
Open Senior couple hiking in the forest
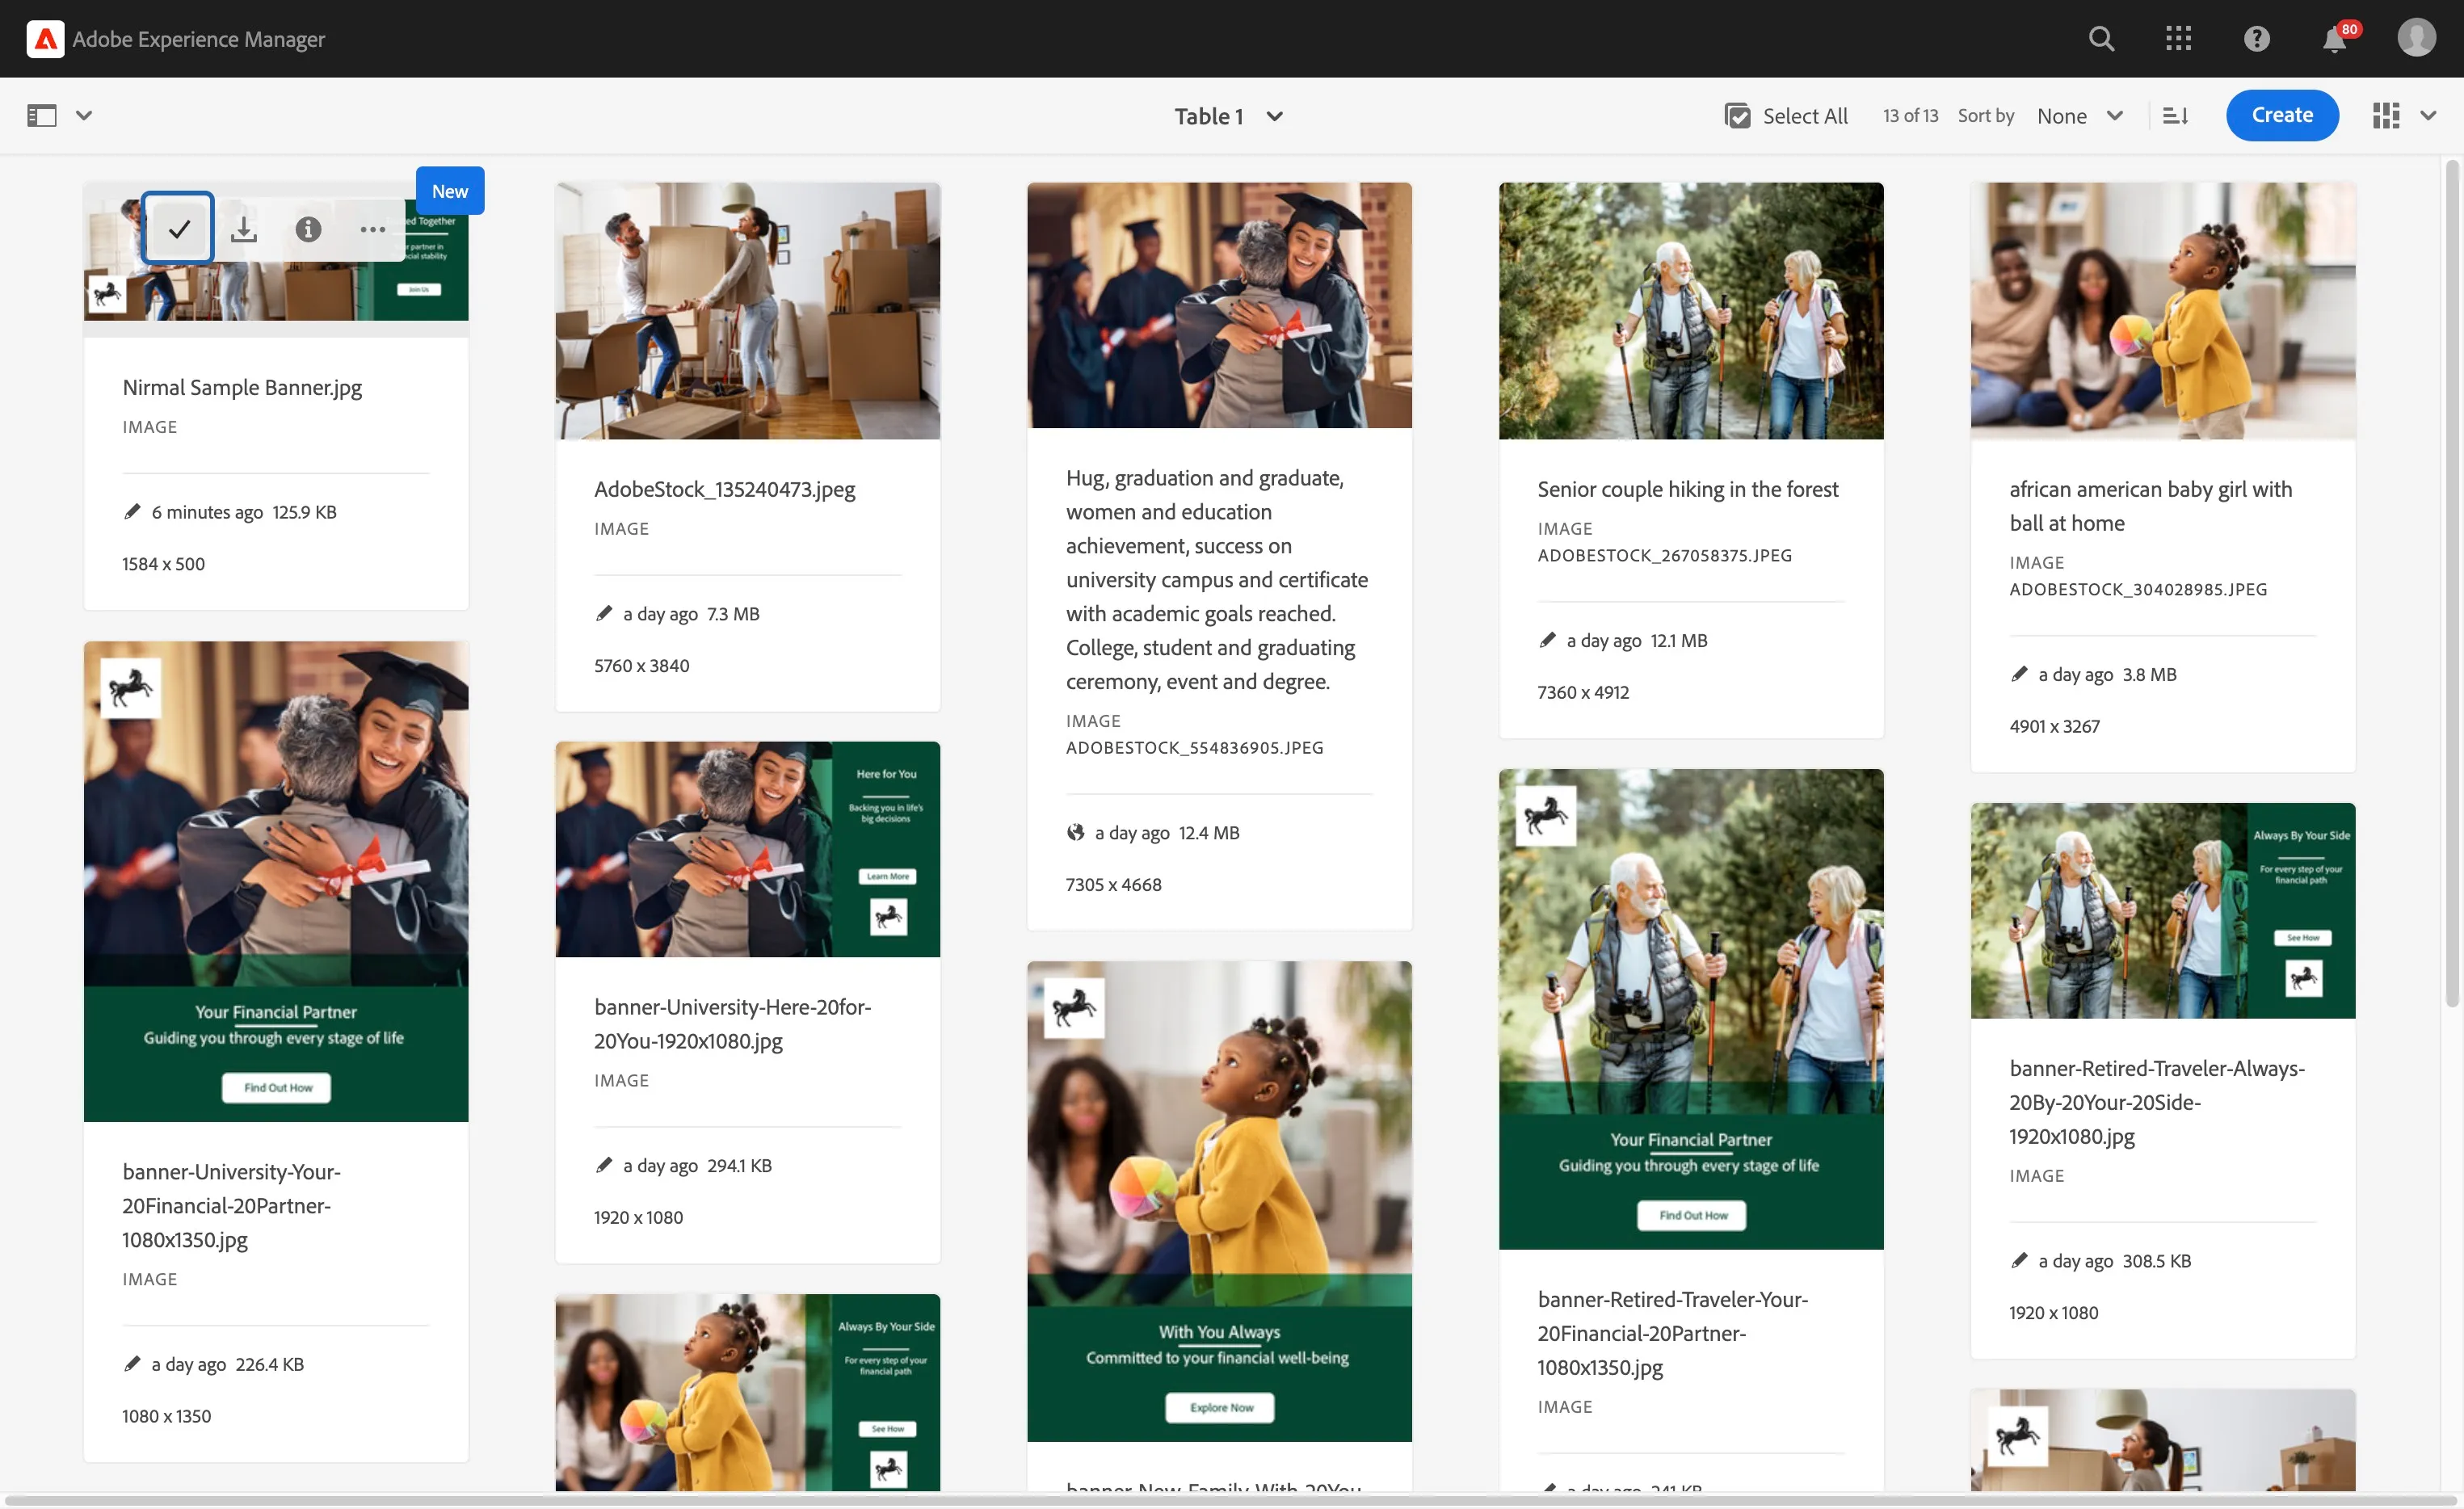coord(1687,489)
